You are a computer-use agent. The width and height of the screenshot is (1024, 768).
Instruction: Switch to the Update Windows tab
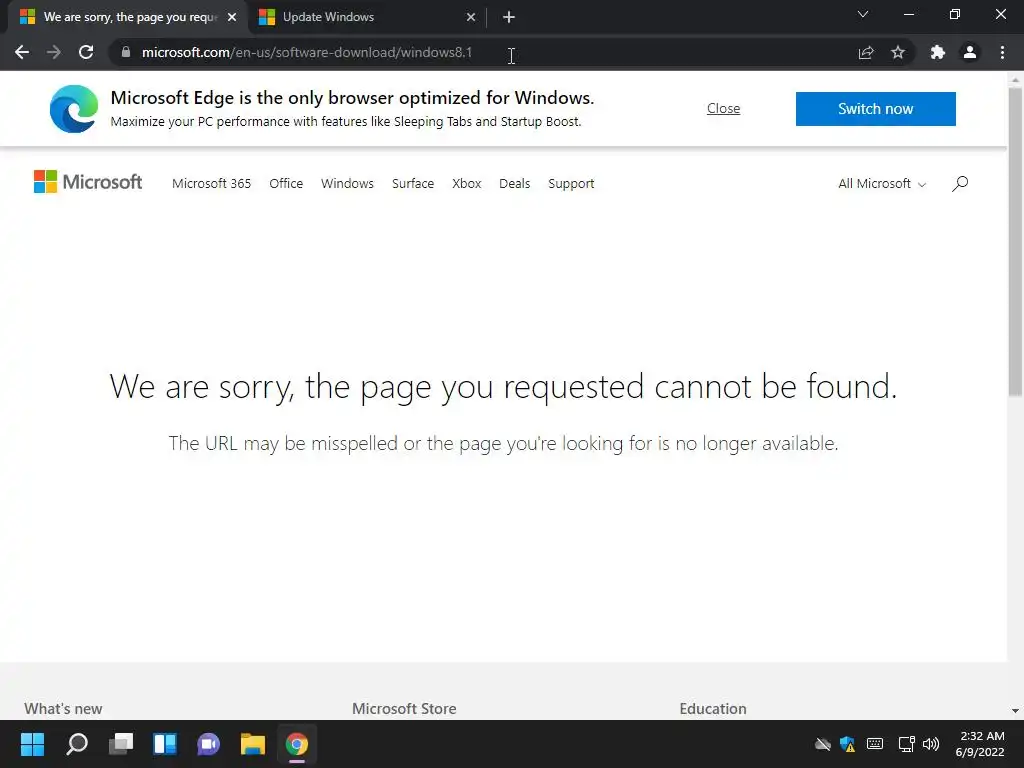tap(366, 17)
